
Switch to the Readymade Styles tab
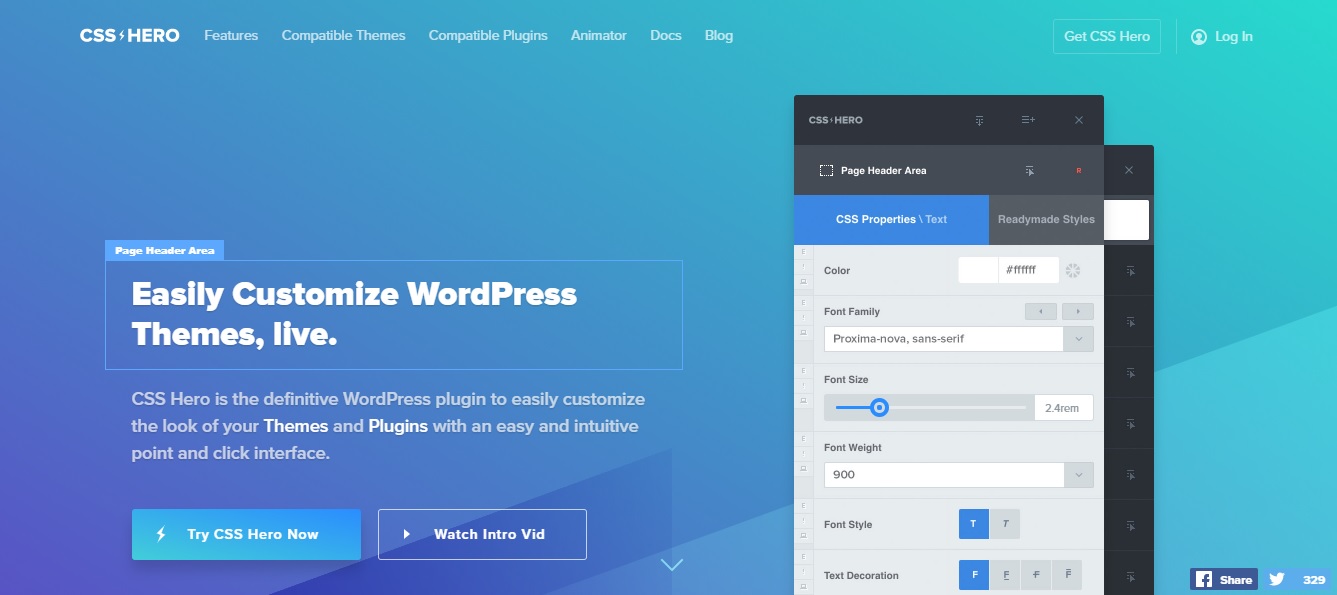point(1046,220)
